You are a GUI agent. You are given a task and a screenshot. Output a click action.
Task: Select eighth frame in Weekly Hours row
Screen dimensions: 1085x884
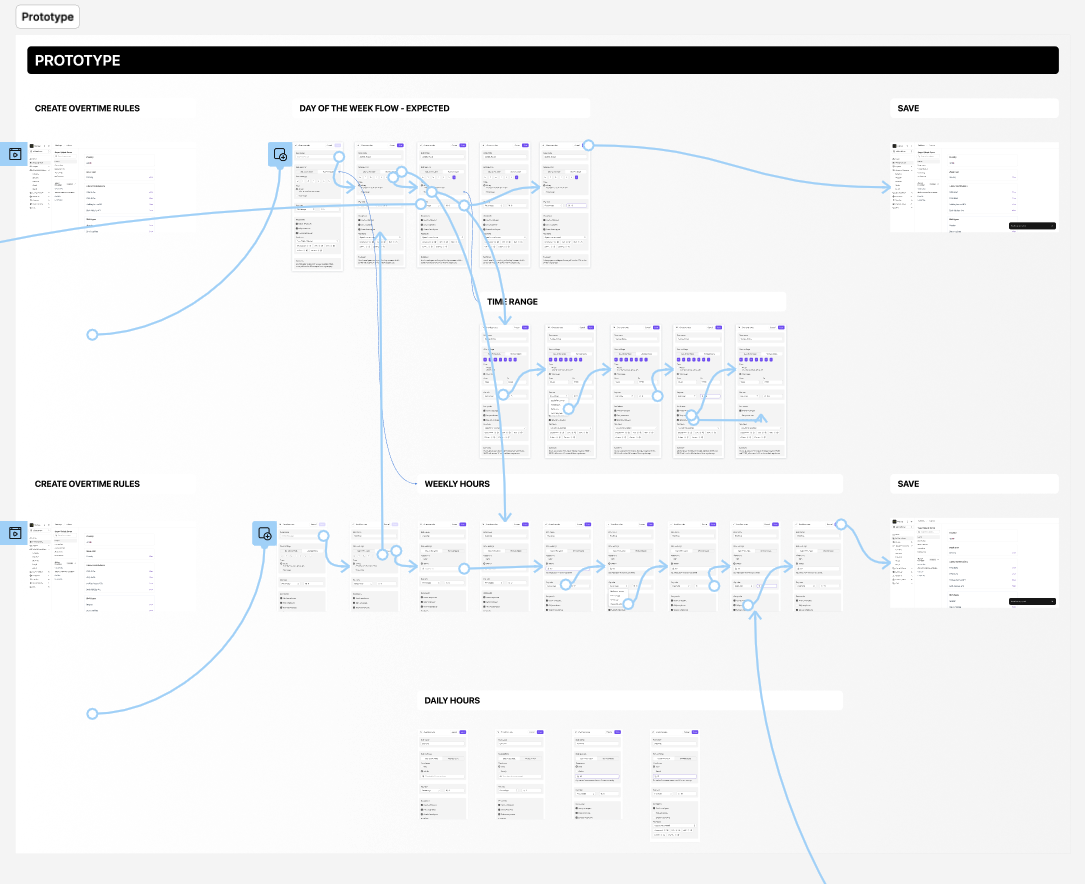pyautogui.click(x=755, y=567)
